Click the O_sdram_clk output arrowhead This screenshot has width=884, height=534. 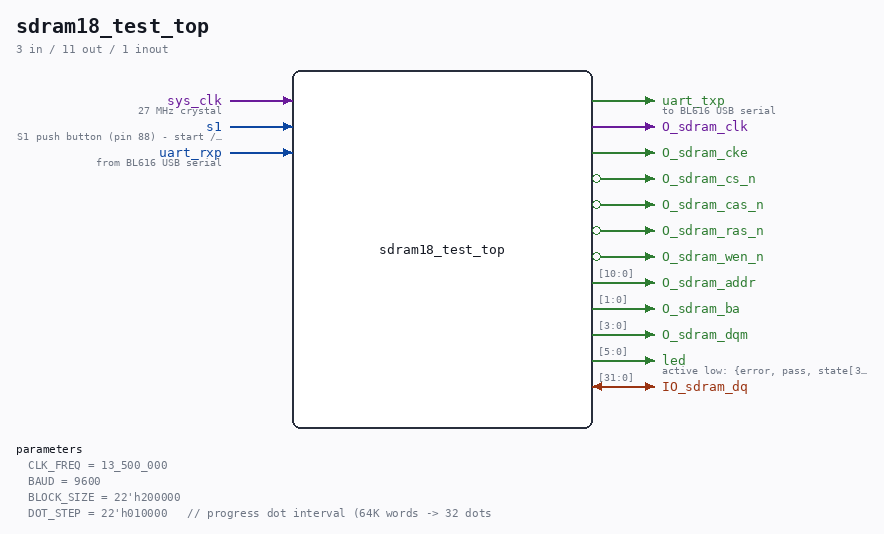pos(650,127)
